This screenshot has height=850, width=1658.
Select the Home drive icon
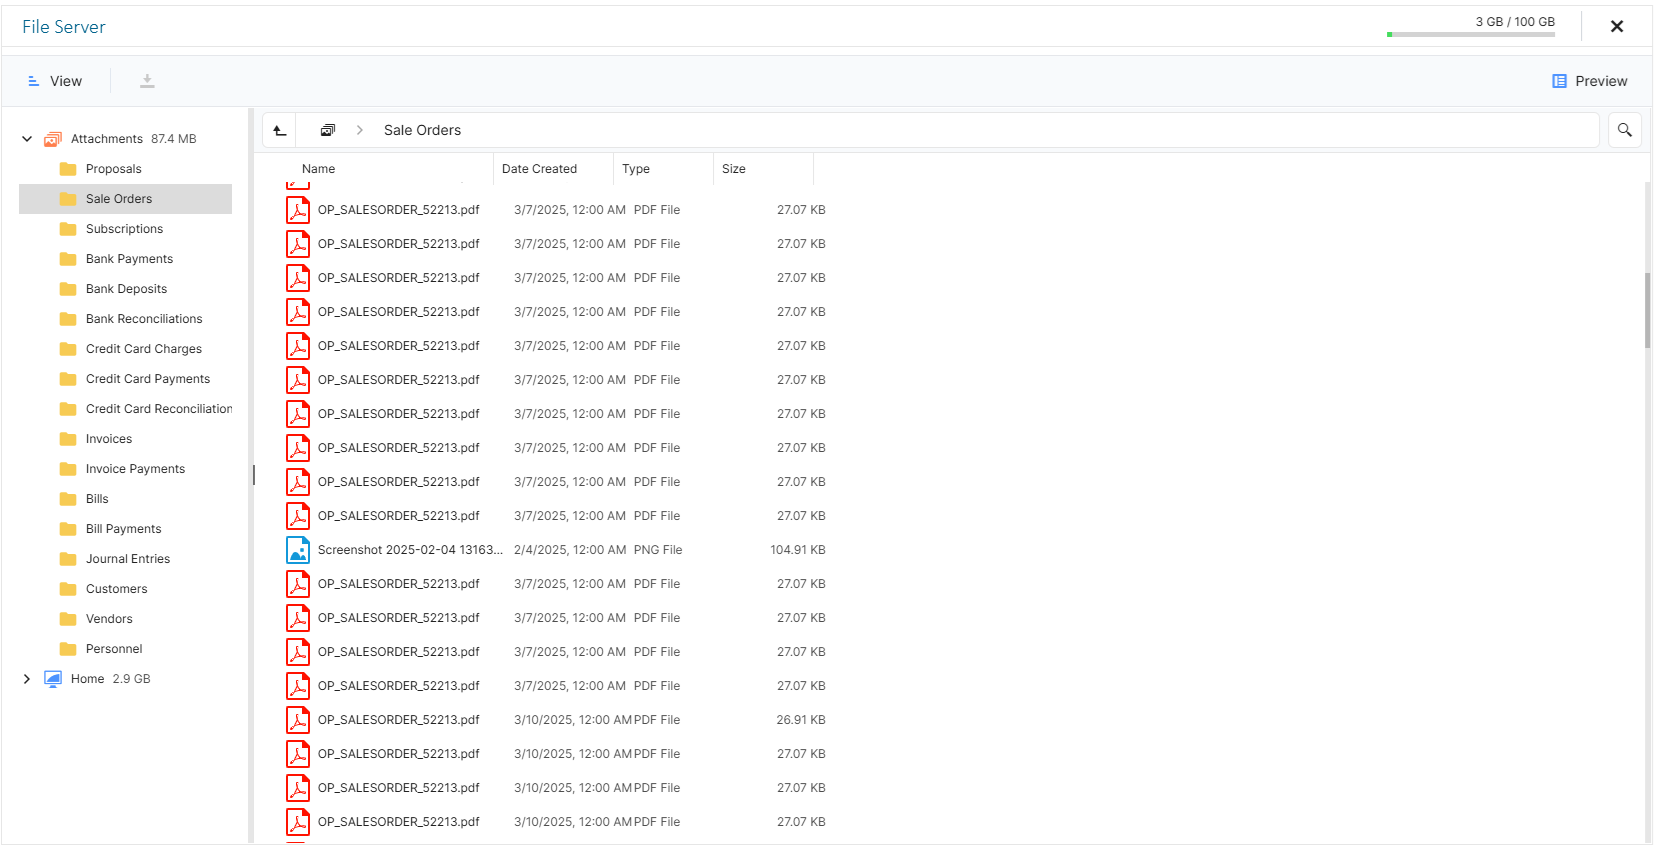coord(53,679)
